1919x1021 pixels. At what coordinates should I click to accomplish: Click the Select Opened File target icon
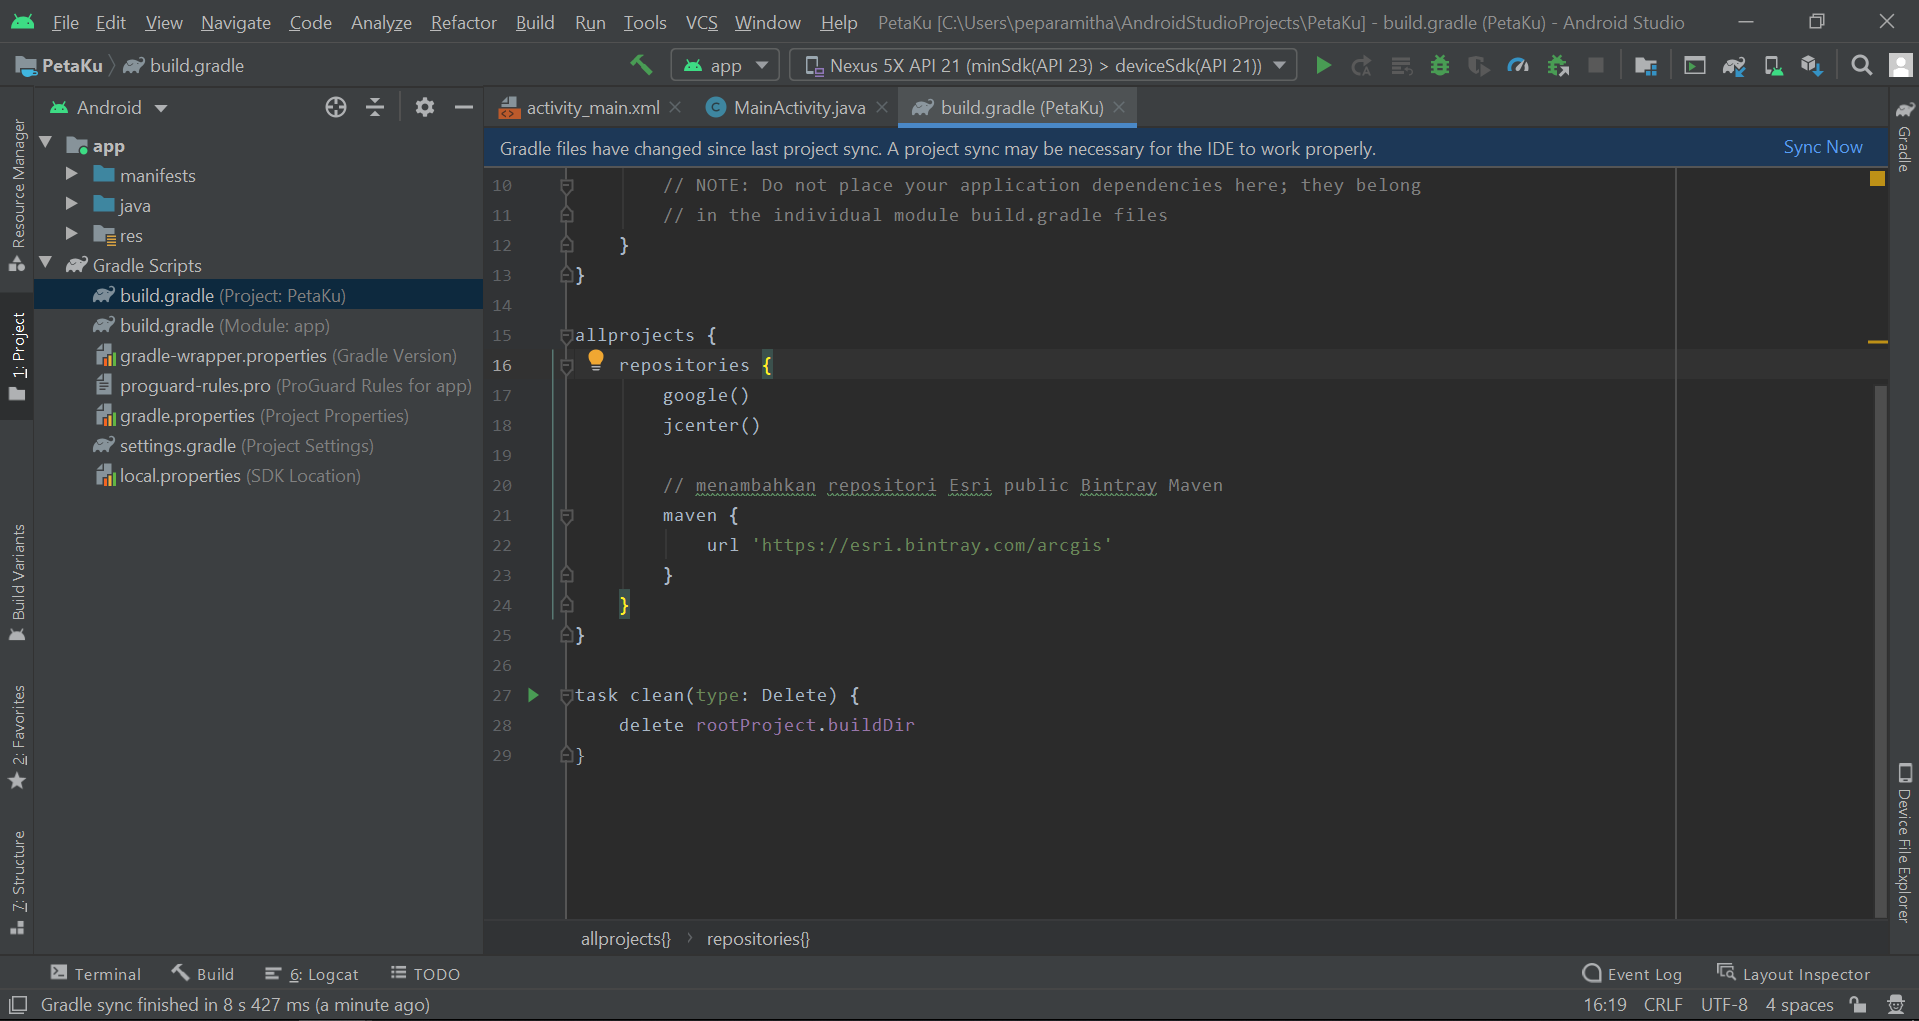click(336, 107)
